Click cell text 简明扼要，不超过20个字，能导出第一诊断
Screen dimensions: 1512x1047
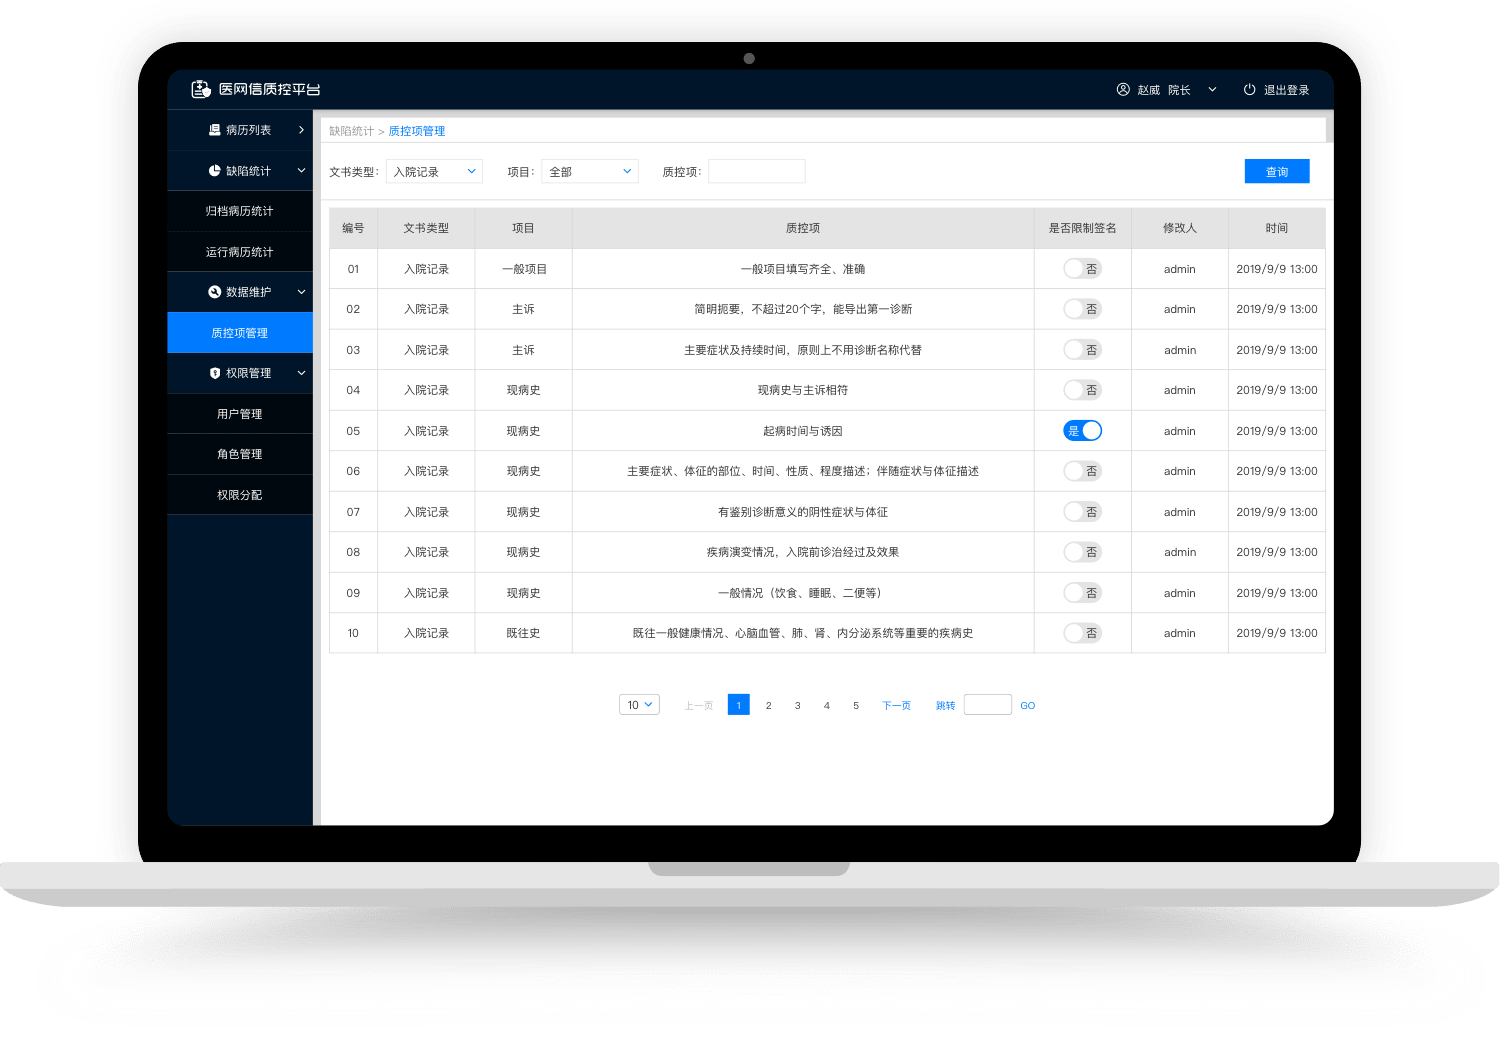pyautogui.click(x=803, y=309)
